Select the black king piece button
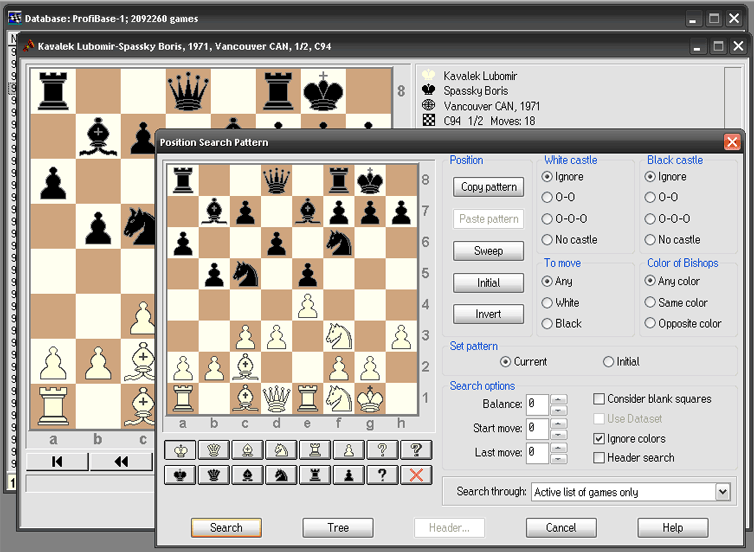 pyautogui.click(x=180, y=475)
